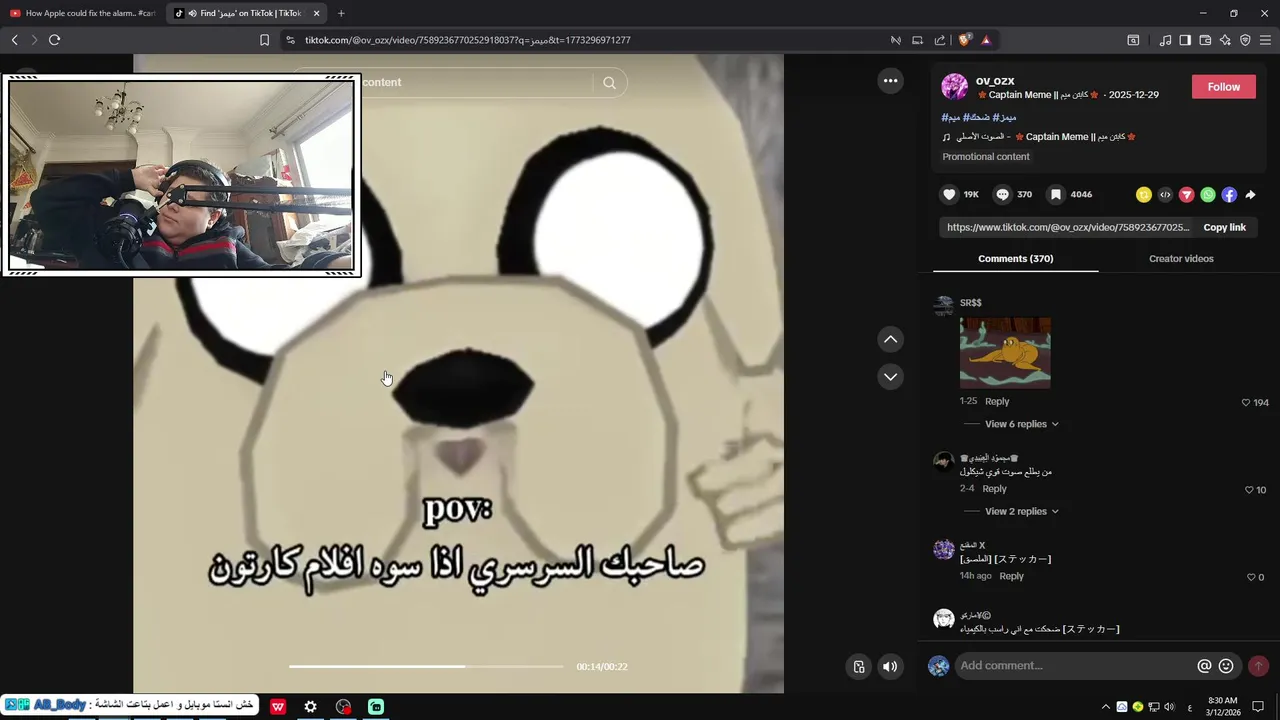Image resolution: width=1280 pixels, height=720 pixels.
Task: Open the GIF sticker in SR$$ comment
Action: click(1005, 353)
